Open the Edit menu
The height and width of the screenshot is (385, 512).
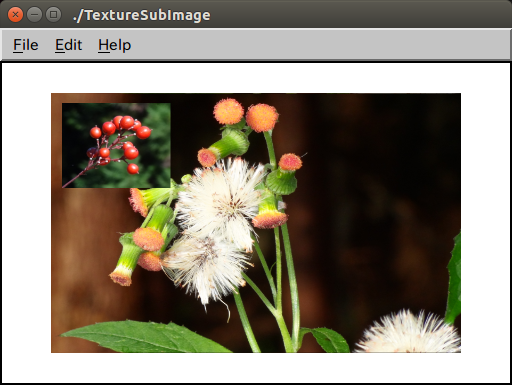pyautogui.click(x=68, y=45)
